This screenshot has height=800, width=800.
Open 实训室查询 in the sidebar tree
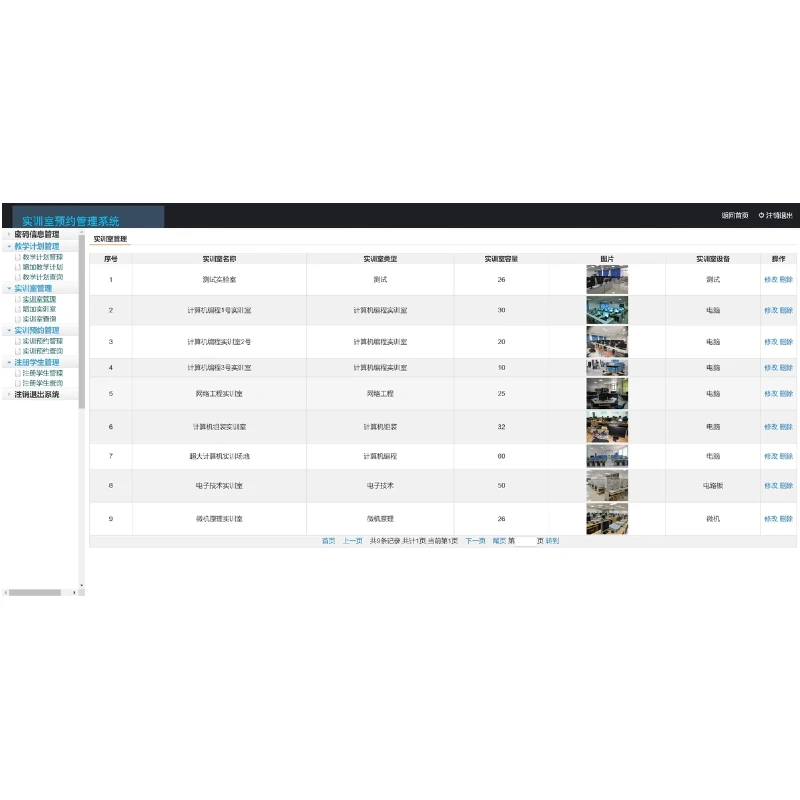click(x=39, y=319)
